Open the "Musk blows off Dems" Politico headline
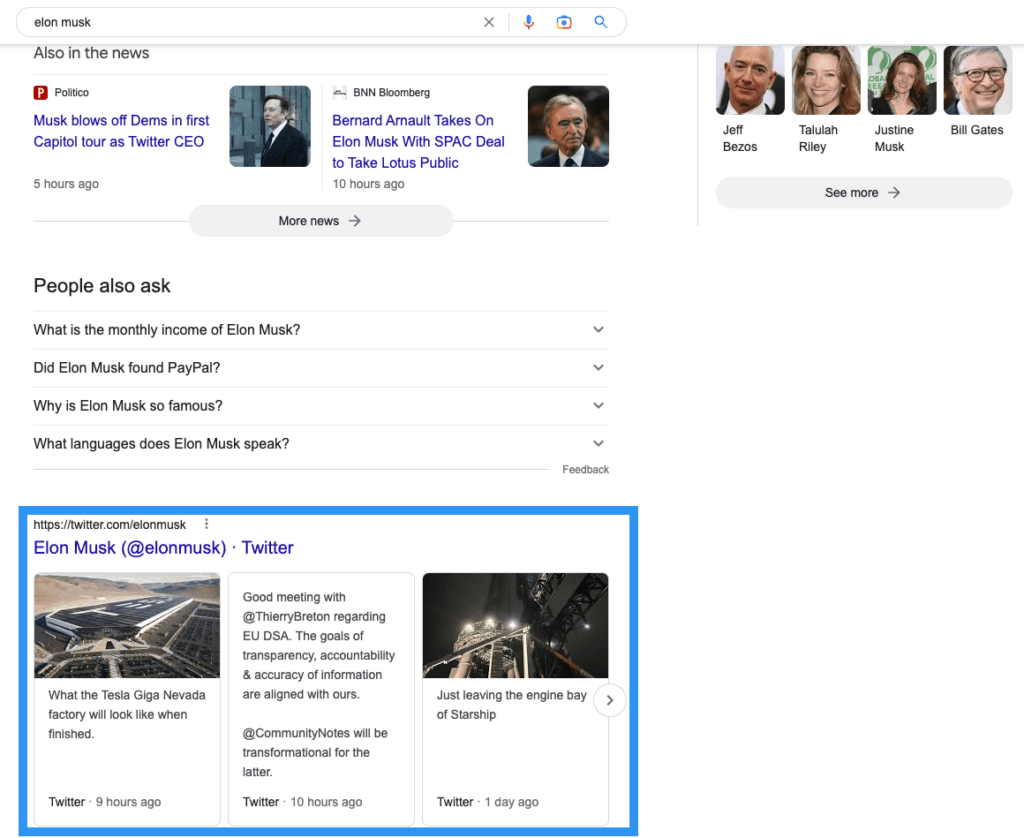The width and height of the screenshot is (1024, 838). click(121, 131)
